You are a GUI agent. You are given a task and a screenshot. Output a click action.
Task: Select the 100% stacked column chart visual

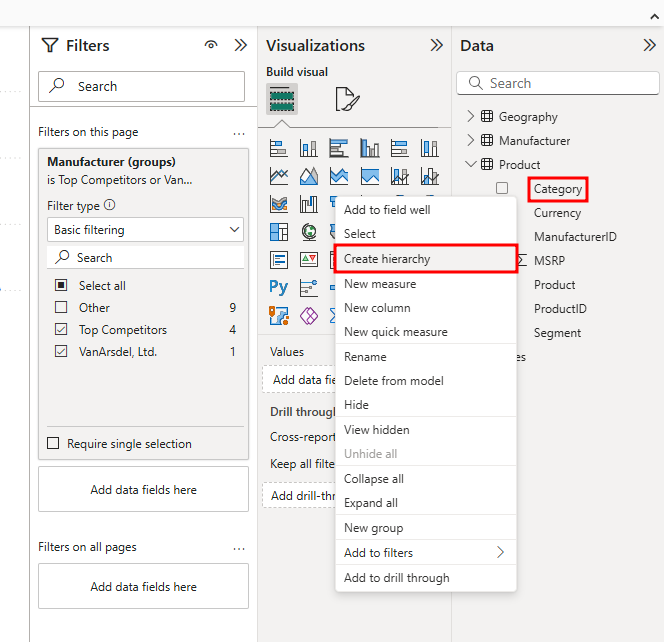click(430, 148)
